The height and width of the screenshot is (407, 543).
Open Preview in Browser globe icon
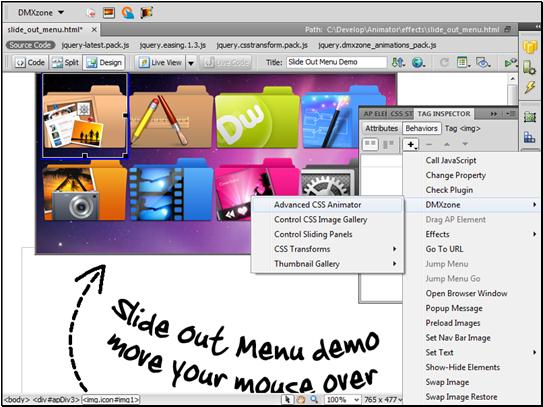click(x=418, y=63)
